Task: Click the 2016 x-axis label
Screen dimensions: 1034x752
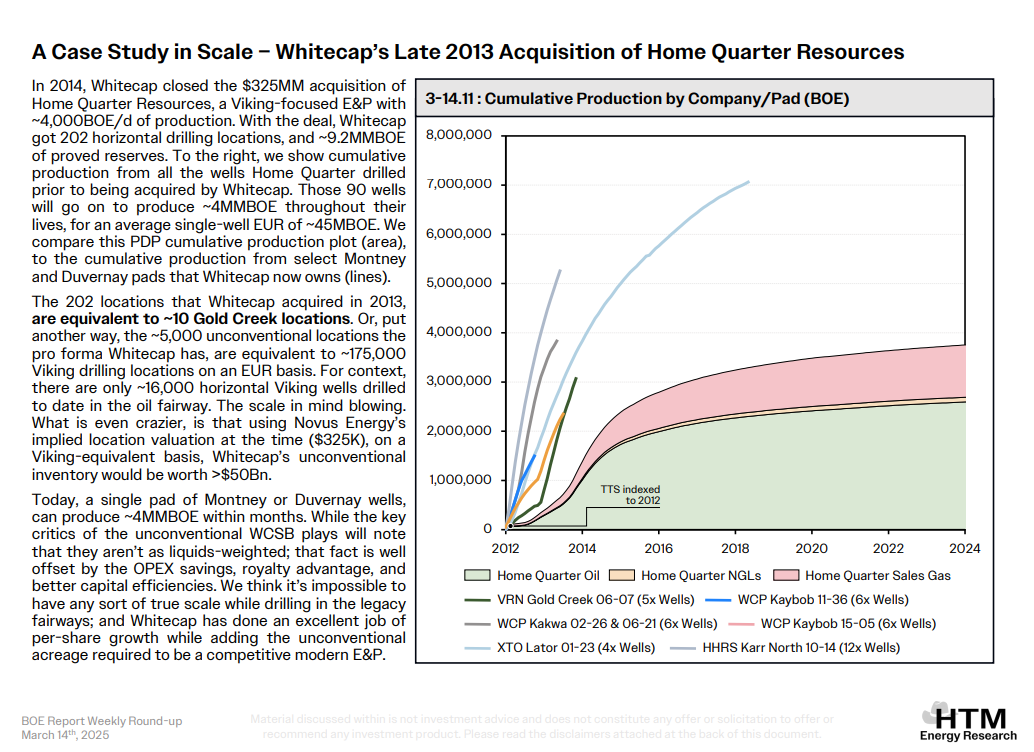Action: tap(659, 549)
